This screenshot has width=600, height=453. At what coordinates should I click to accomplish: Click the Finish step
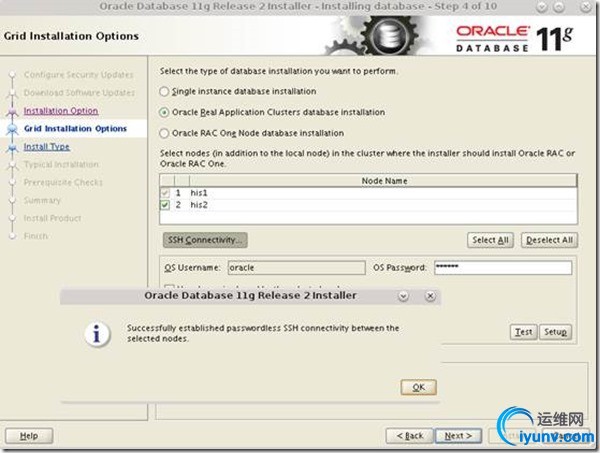[x=36, y=236]
